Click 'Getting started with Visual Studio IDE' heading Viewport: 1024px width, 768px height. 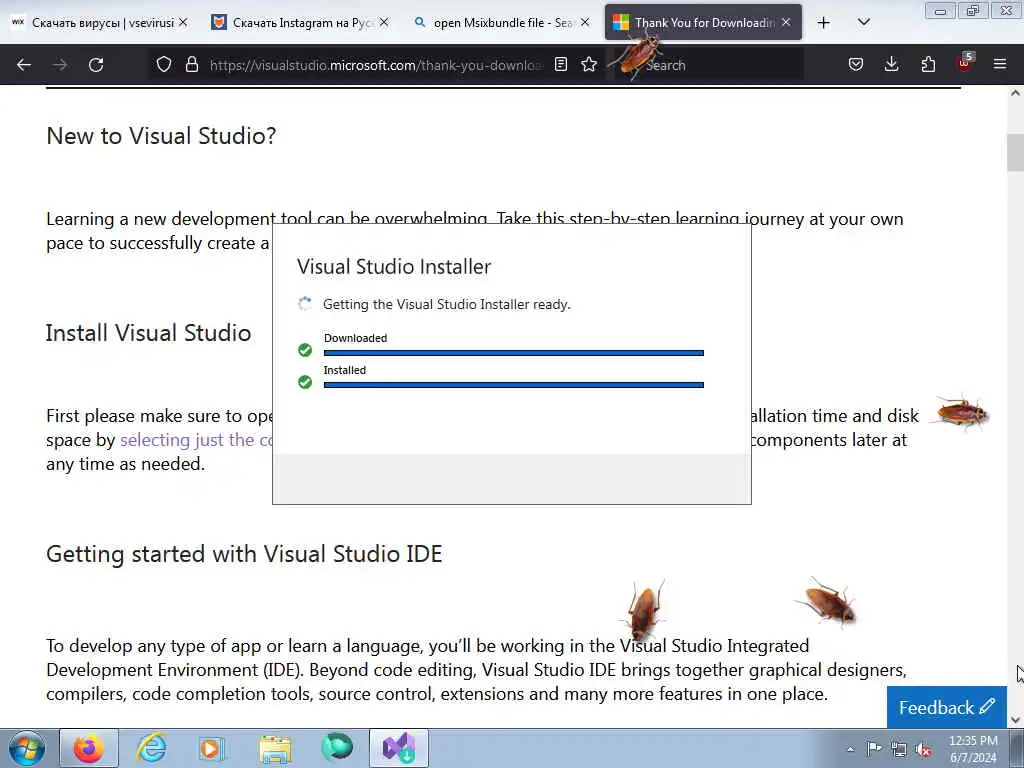244,554
